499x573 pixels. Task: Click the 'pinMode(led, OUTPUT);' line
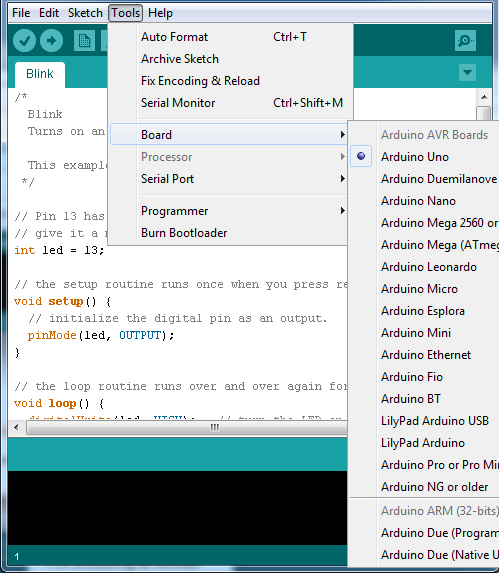coord(101,335)
